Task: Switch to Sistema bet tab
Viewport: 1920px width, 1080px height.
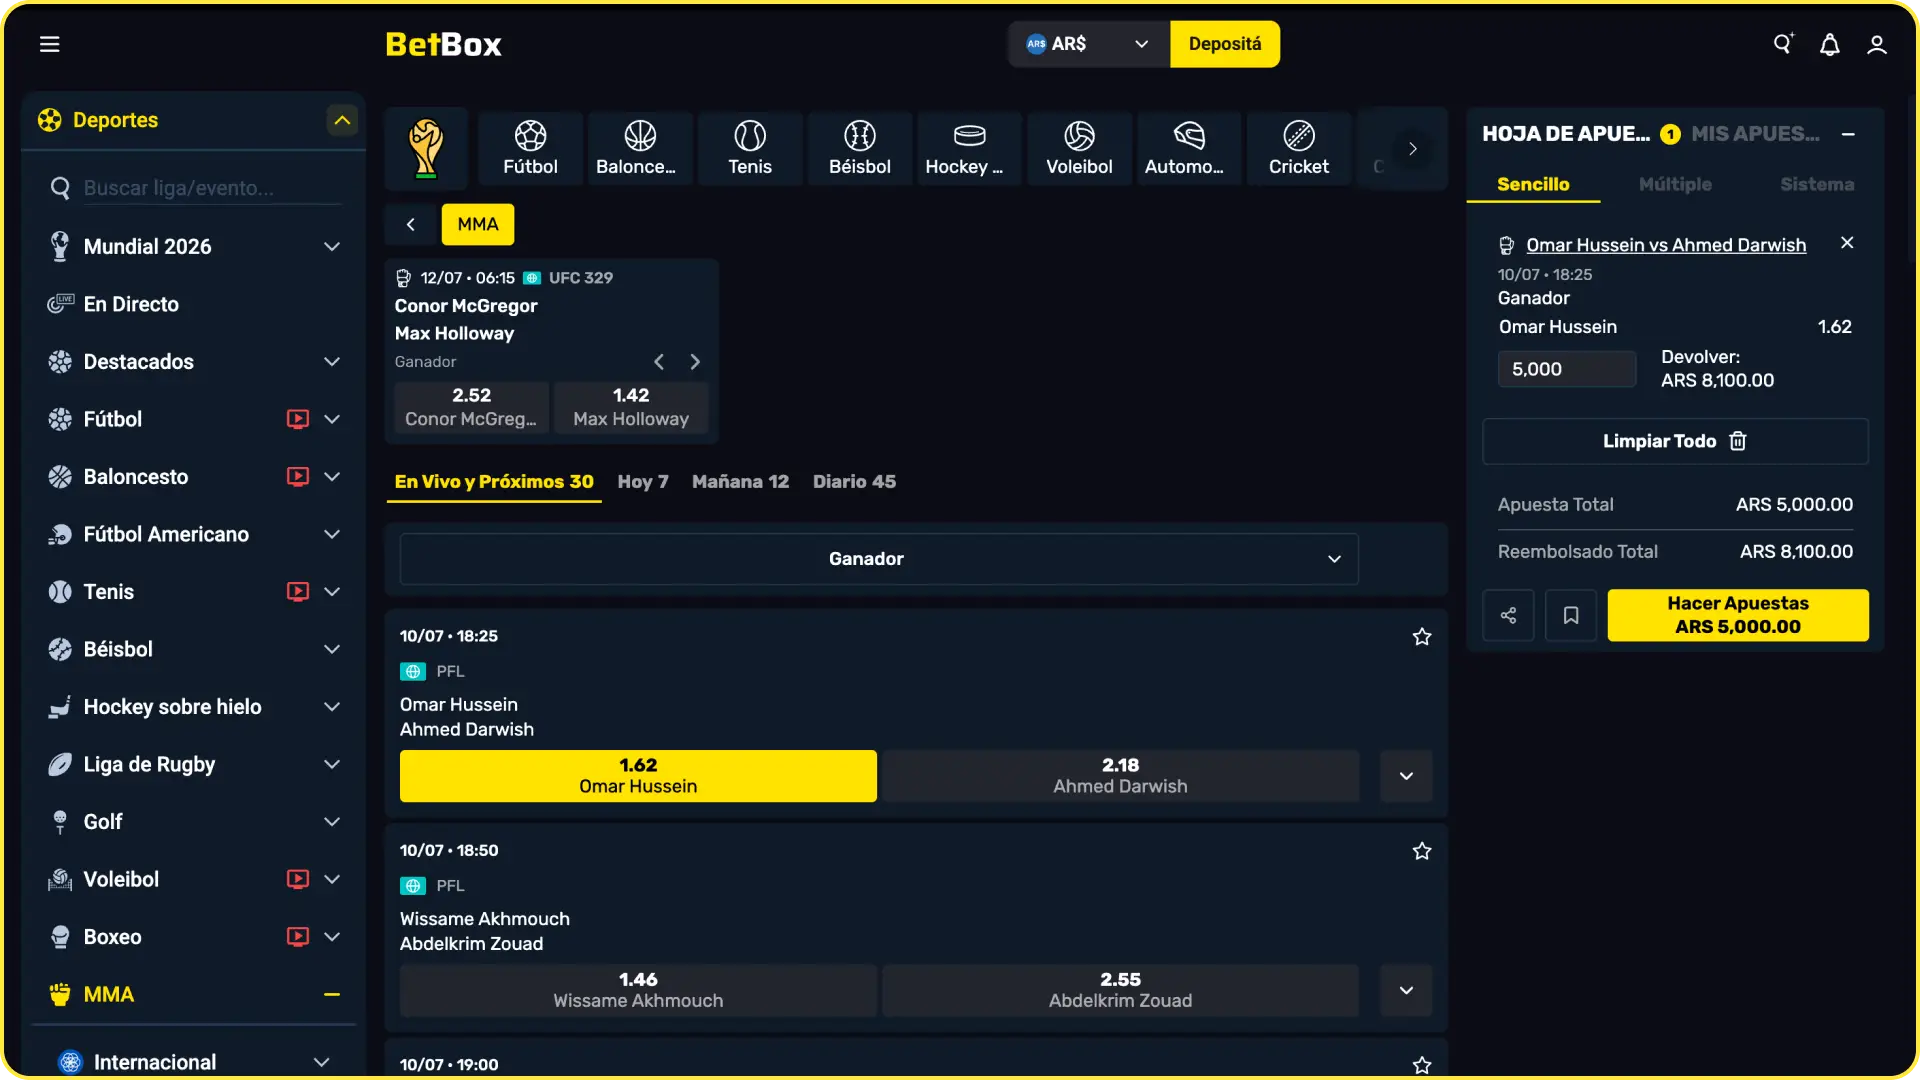Action: pos(1817,184)
